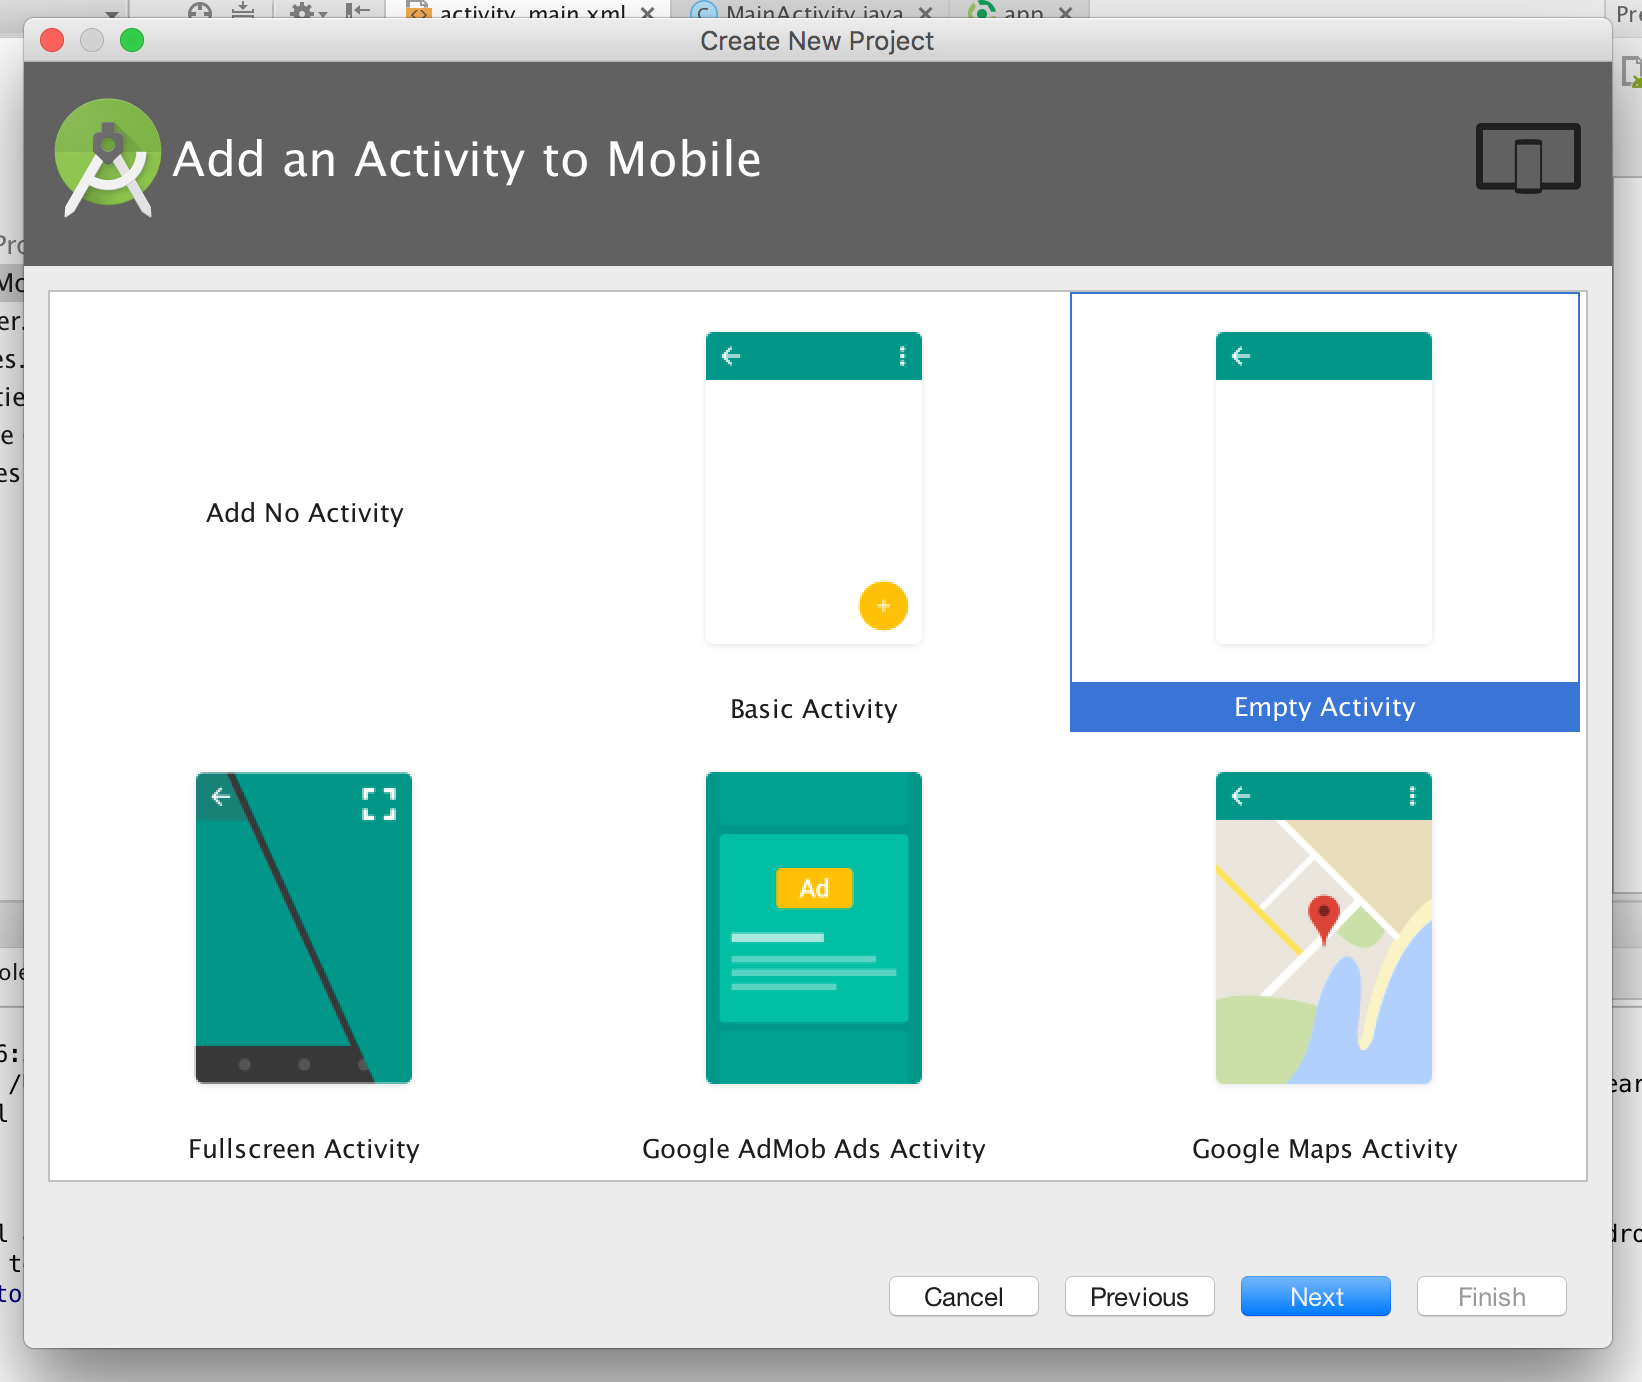Click the phone and tablet form factor icon
The height and width of the screenshot is (1382, 1642).
1526,157
